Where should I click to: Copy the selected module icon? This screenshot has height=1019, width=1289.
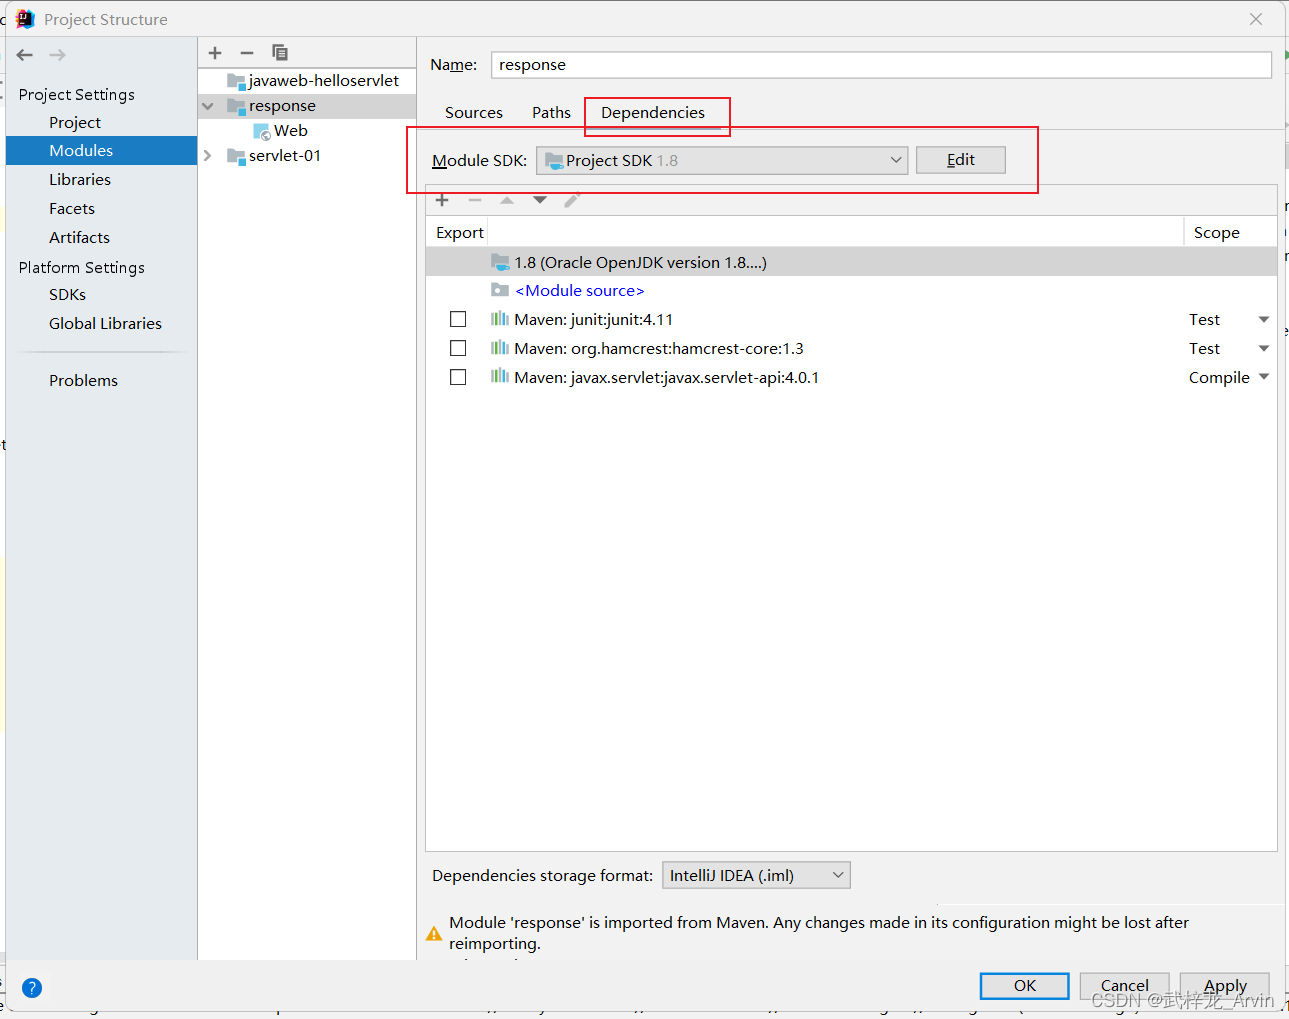click(280, 53)
